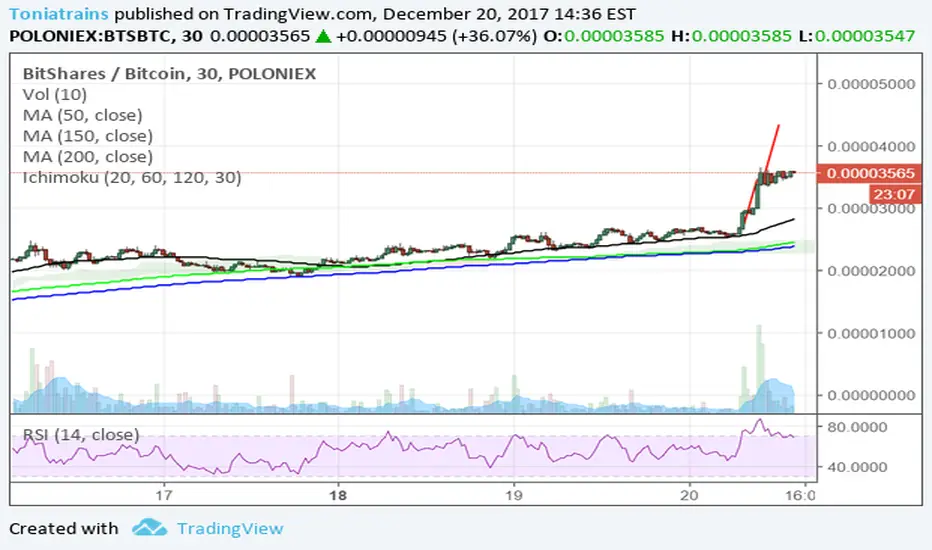Click the +0.00000945 (+36.07%) change value
The height and width of the screenshot is (550, 932).
[x=436, y=36]
